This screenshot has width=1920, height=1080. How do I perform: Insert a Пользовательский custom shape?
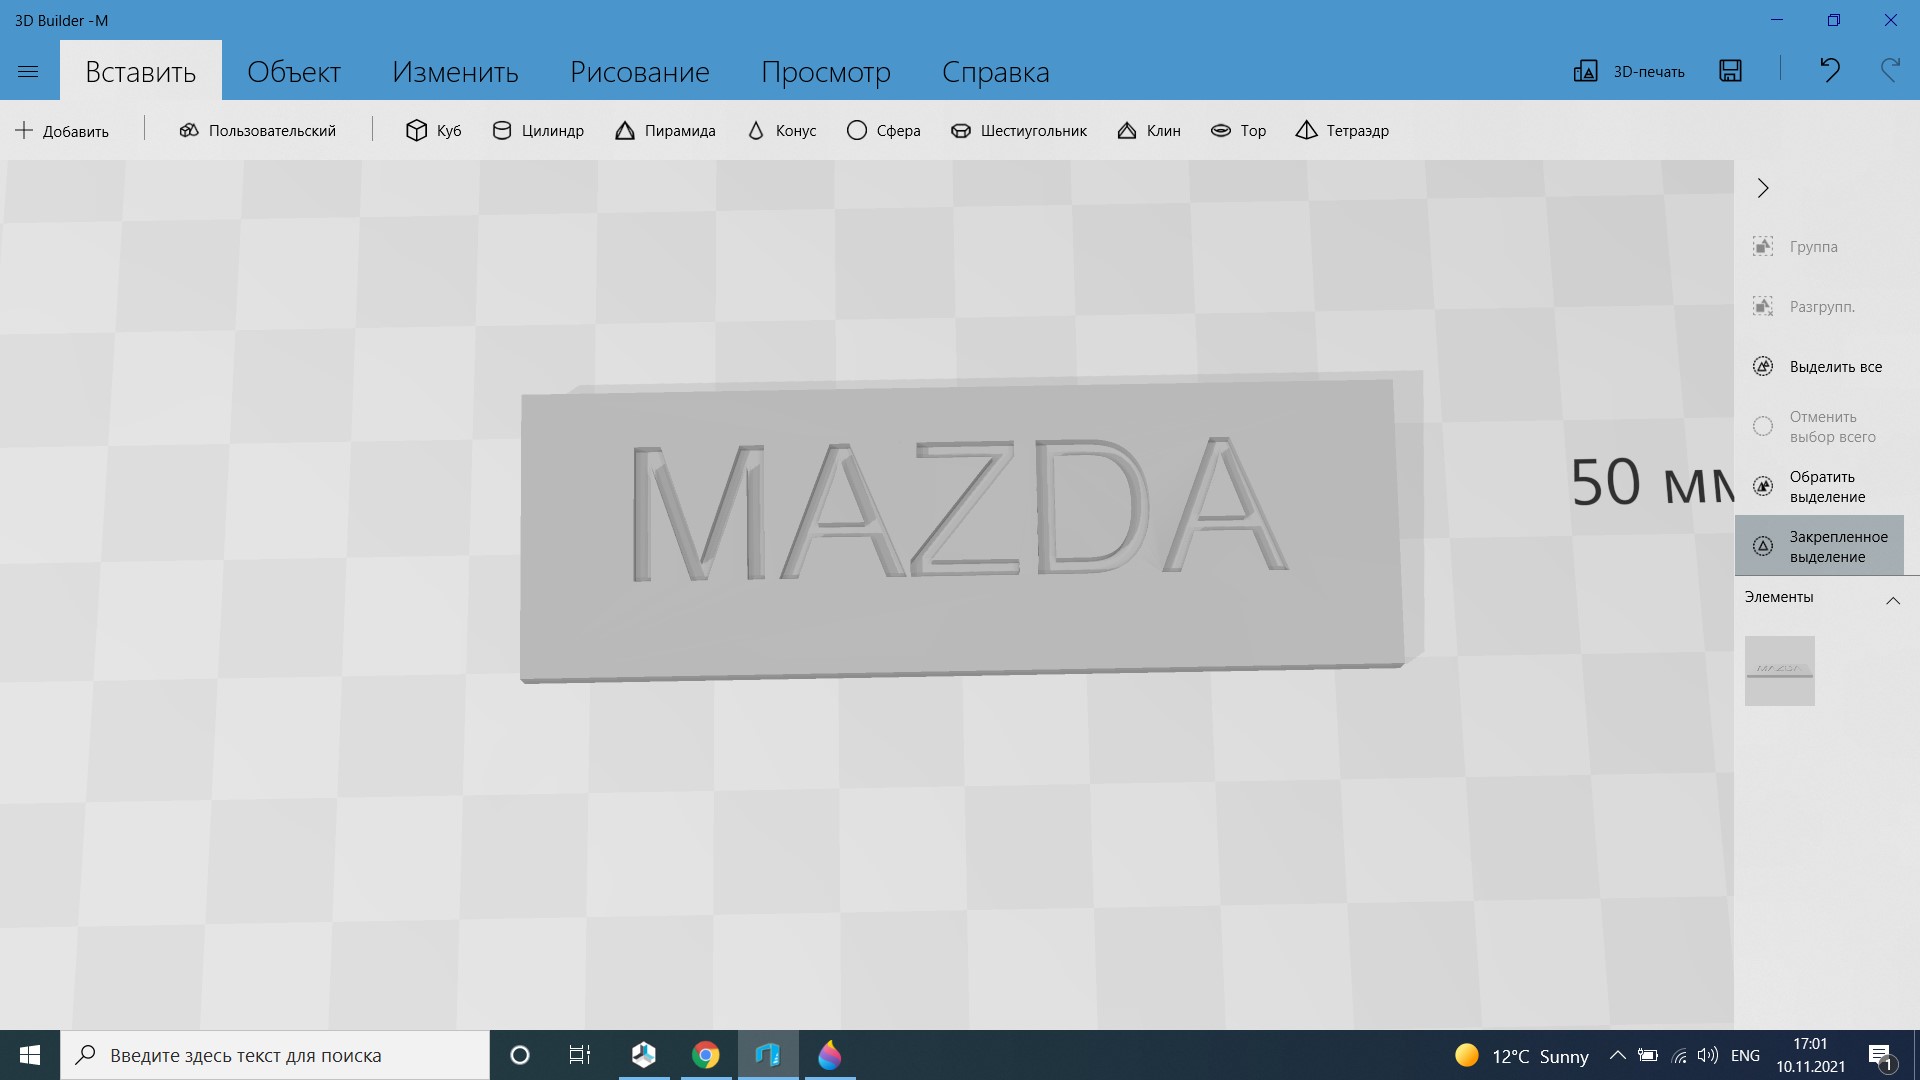click(x=258, y=131)
